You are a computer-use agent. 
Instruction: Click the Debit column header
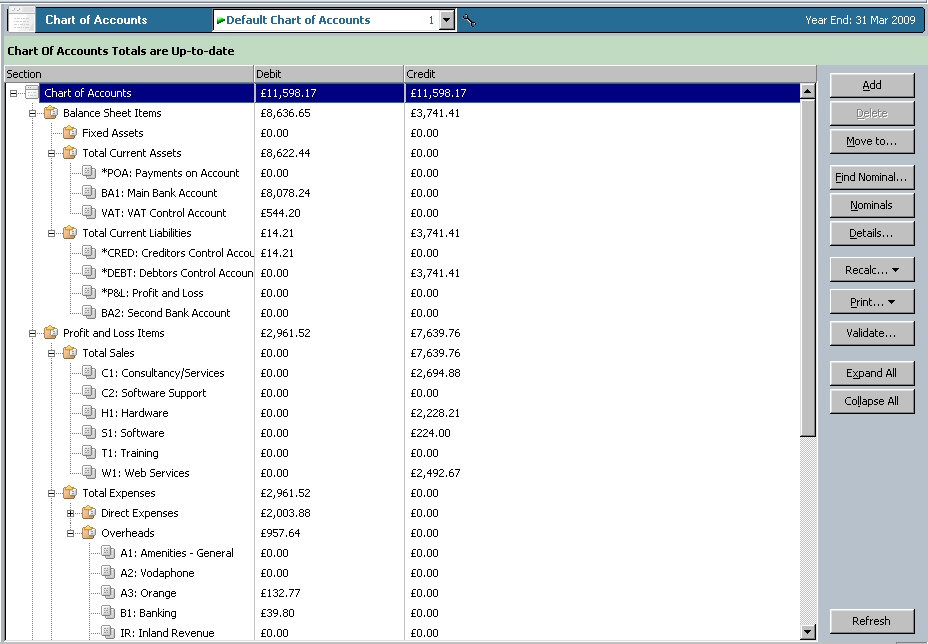pyautogui.click(x=329, y=74)
